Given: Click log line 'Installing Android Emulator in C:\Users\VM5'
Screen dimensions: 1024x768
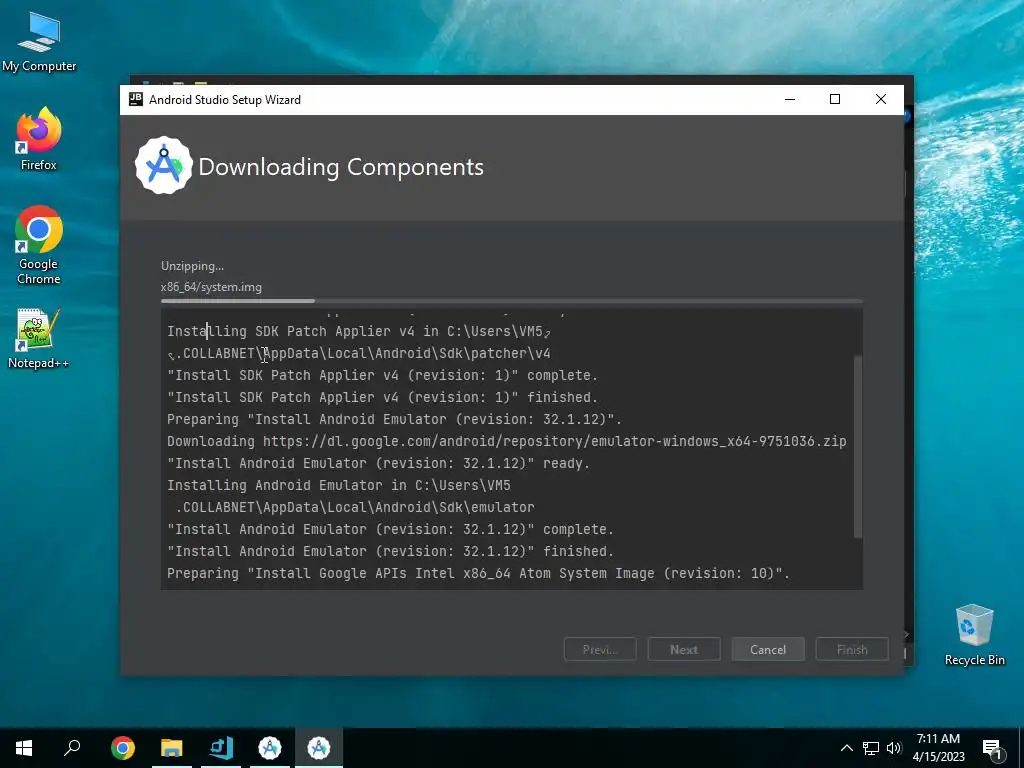Looking at the screenshot, I should click(x=339, y=485).
